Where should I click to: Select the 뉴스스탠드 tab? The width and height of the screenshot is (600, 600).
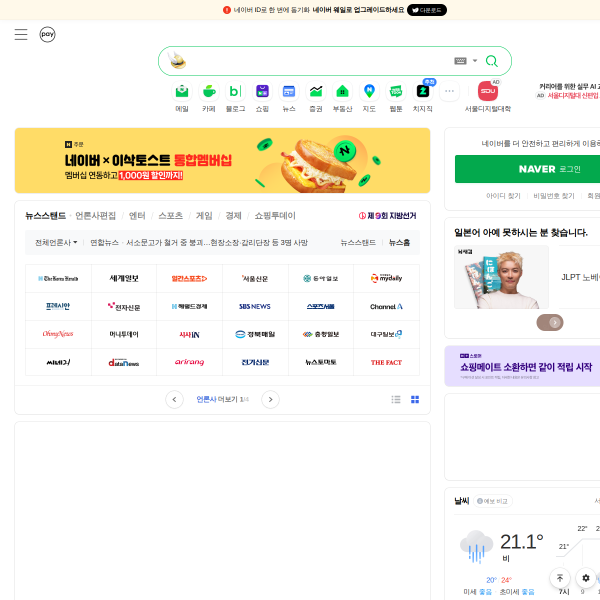point(46,216)
